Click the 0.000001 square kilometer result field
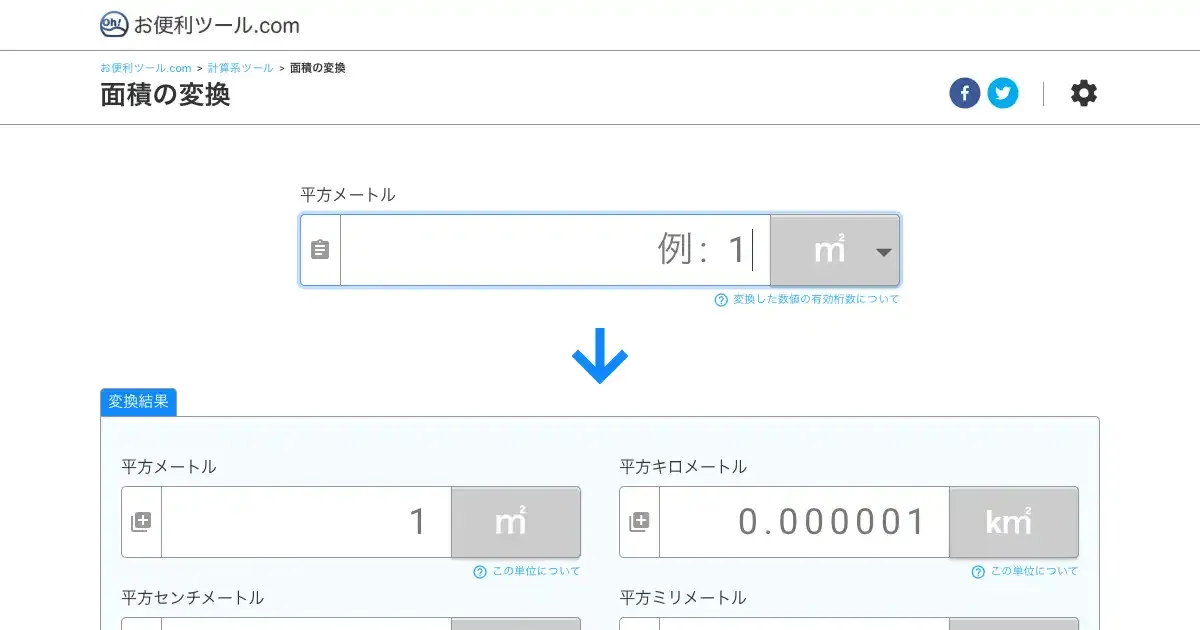 [804, 522]
